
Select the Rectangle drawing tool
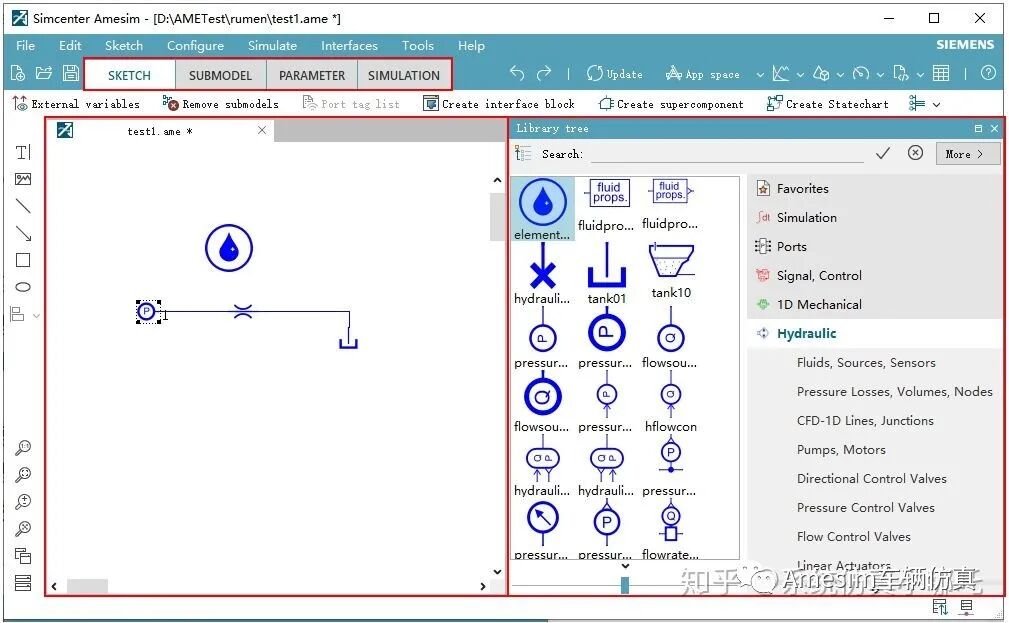[23, 260]
